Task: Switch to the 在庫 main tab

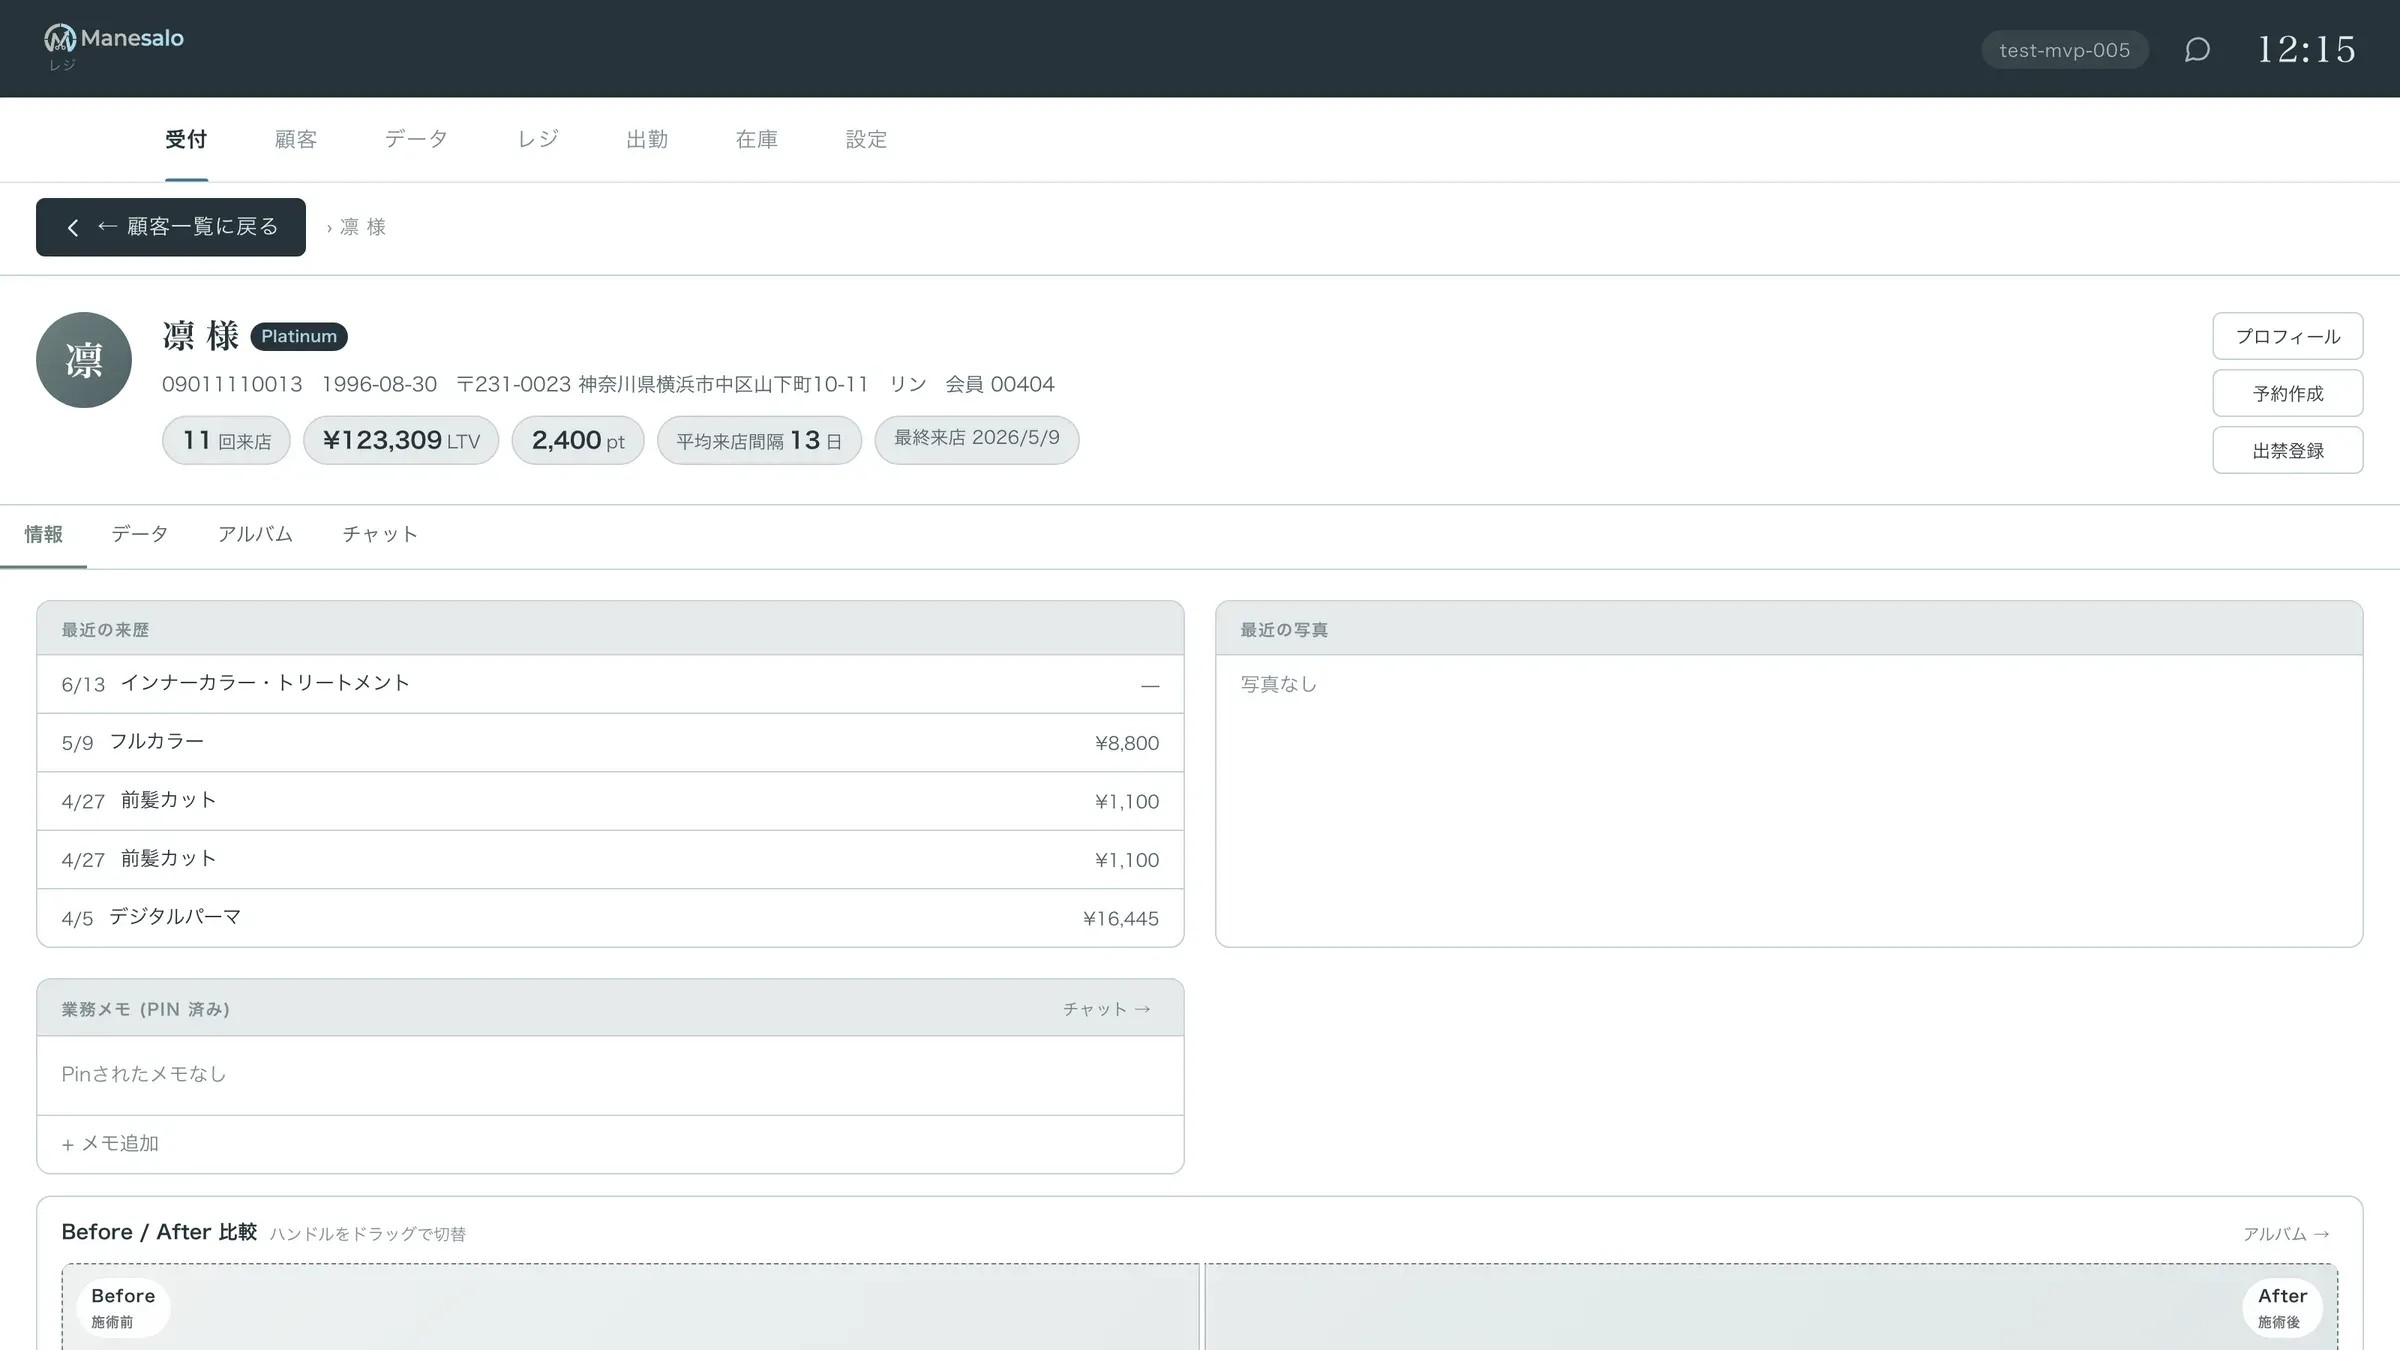Action: click(757, 139)
